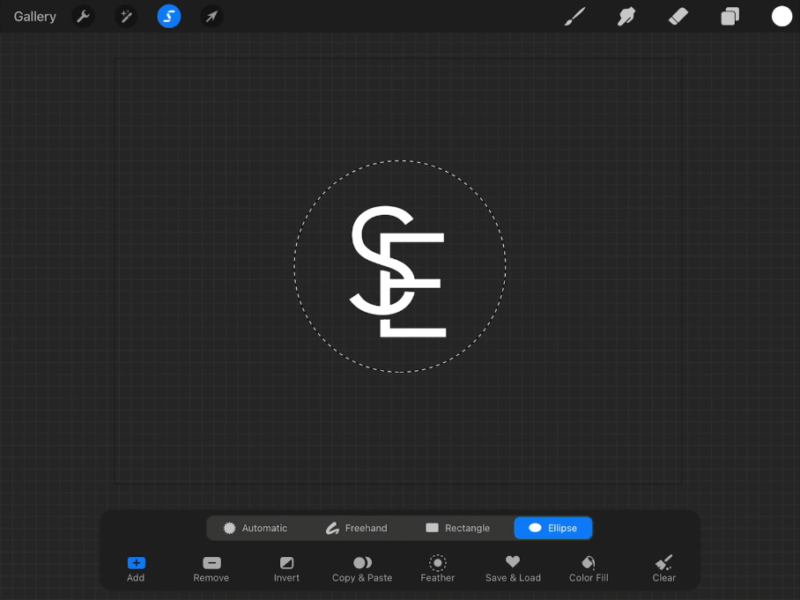Select the Adjustments magic wand icon
Viewport: 800px width, 600px height.
pos(126,16)
